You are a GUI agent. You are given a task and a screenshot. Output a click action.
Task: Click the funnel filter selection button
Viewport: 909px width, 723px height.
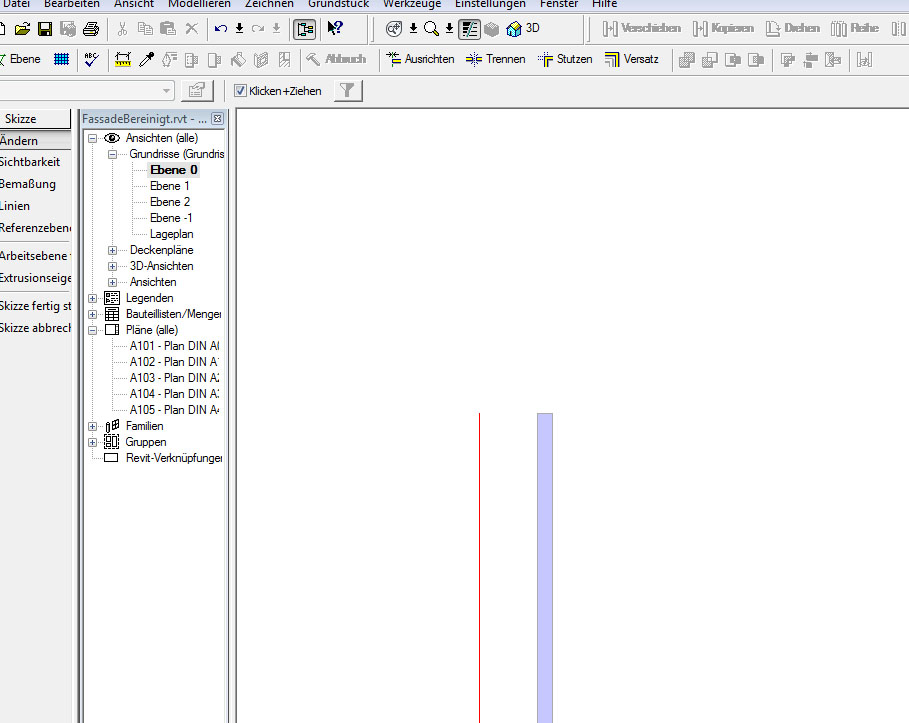tap(348, 90)
